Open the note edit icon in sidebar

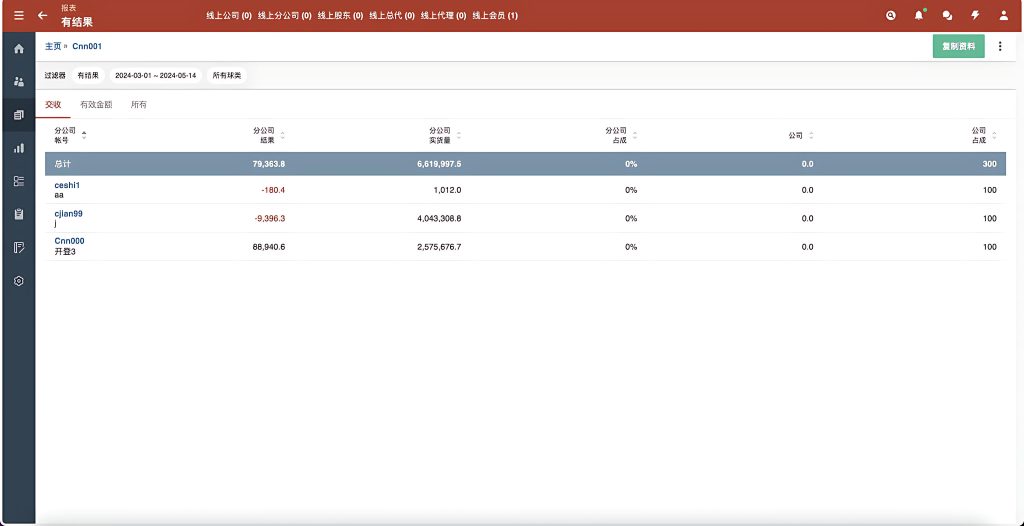click(19, 248)
